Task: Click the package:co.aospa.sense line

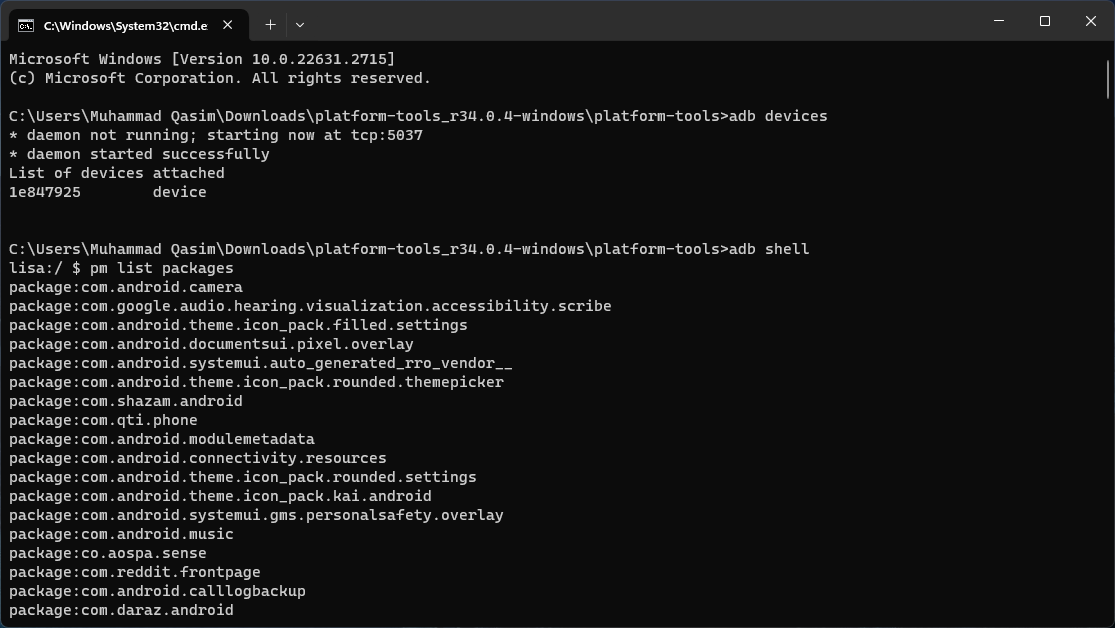Action: (x=108, y=553)
